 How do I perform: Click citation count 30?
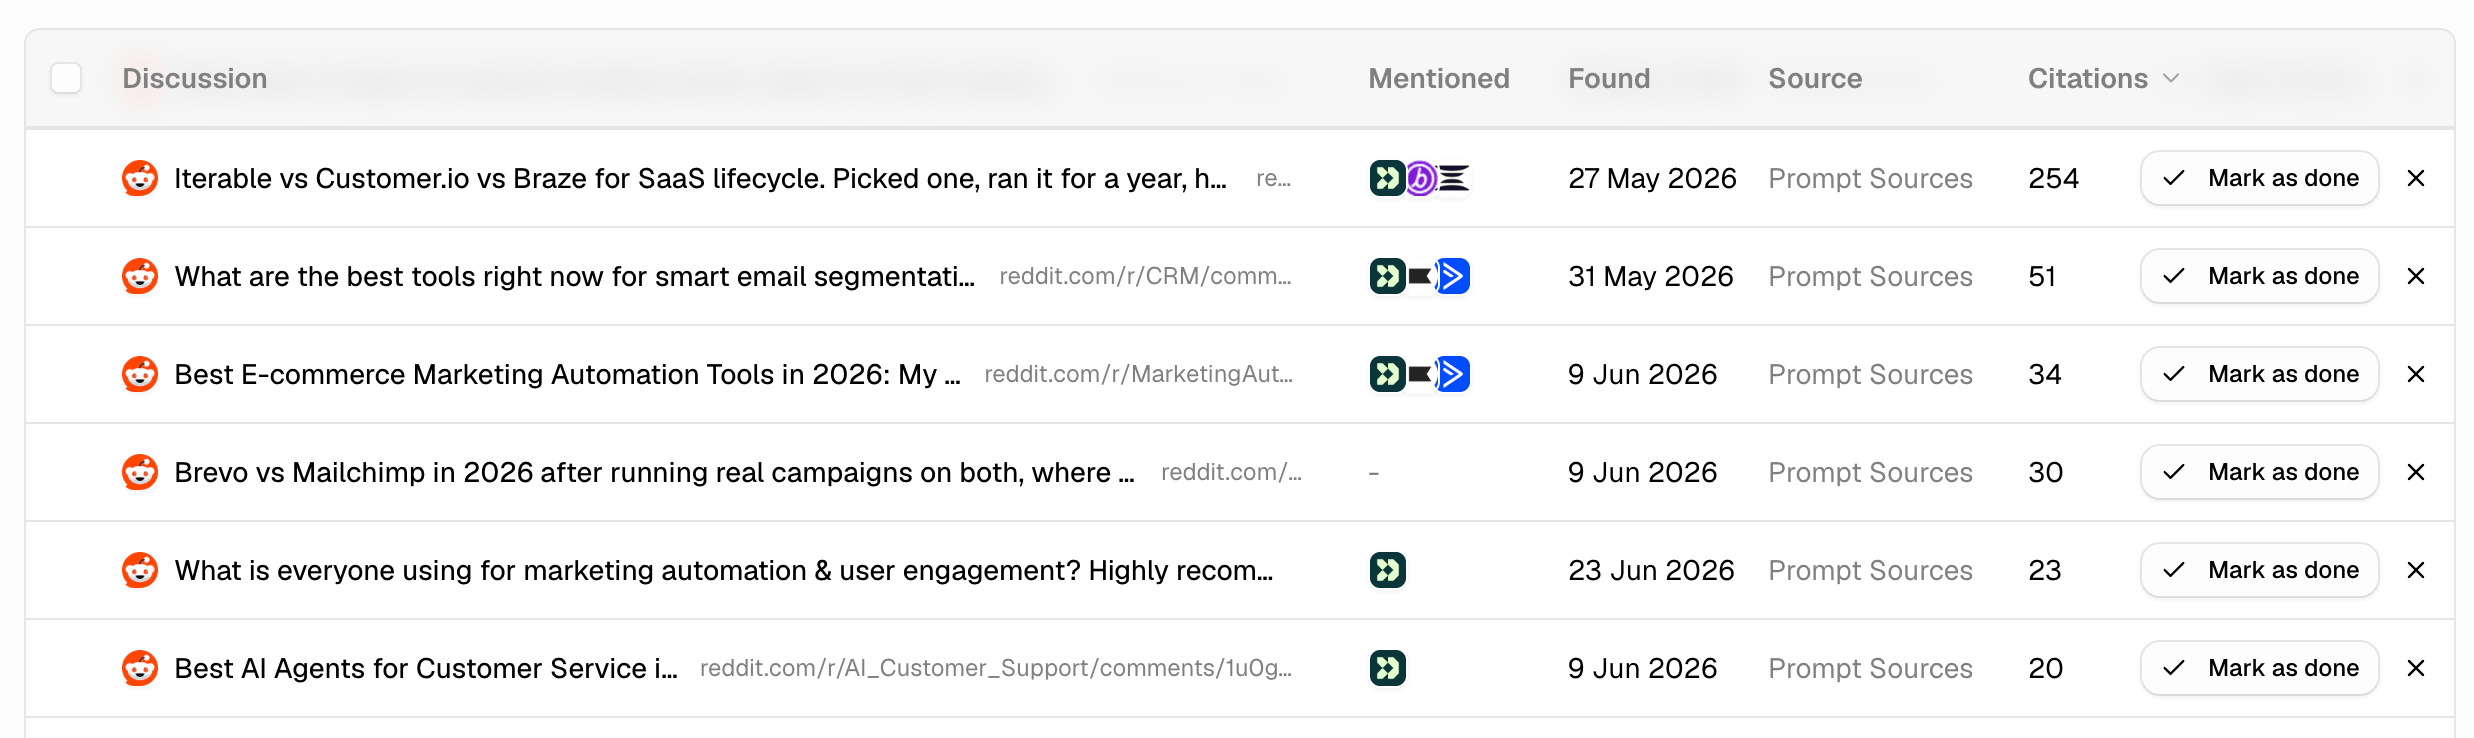pyautogui.click(x=2046, y=472)
